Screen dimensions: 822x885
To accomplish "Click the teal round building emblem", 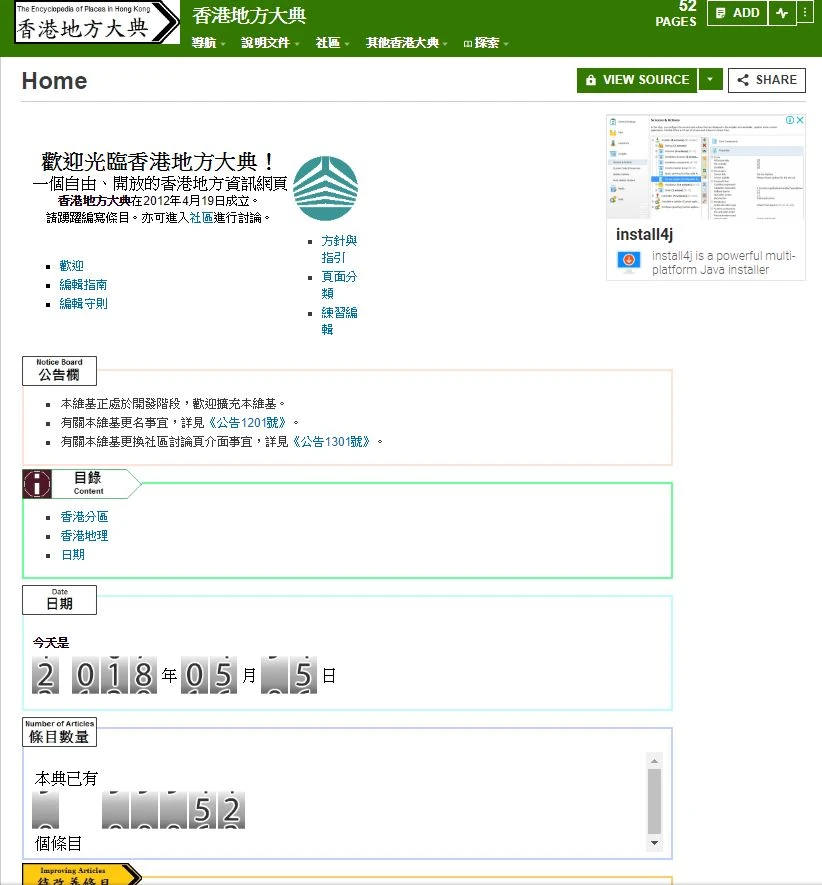I will [325, 189].
